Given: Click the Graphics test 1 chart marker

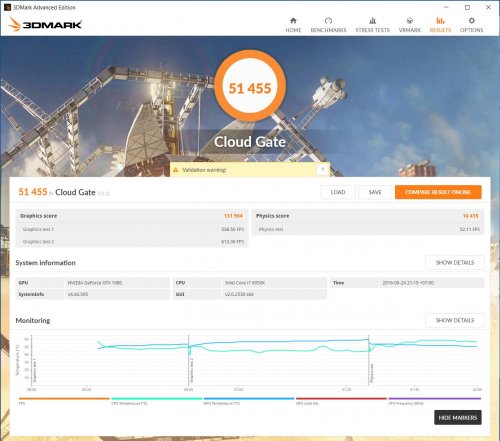Looking at the screenshot, I should tap(34, 371).
